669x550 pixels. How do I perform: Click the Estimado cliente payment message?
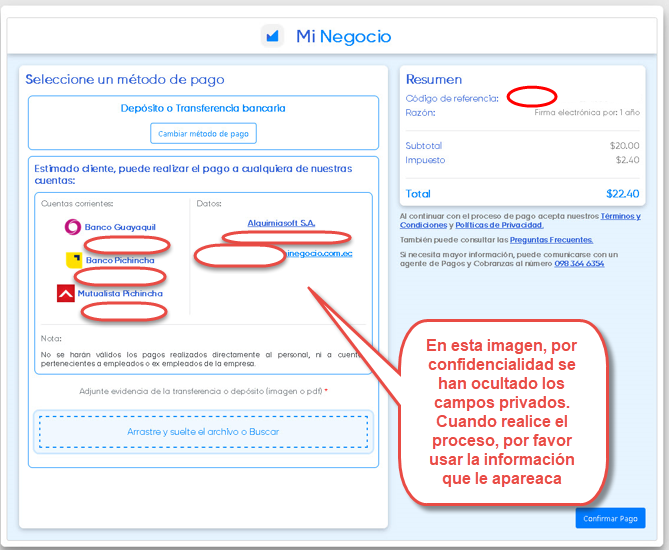click(x=193, y=174)
